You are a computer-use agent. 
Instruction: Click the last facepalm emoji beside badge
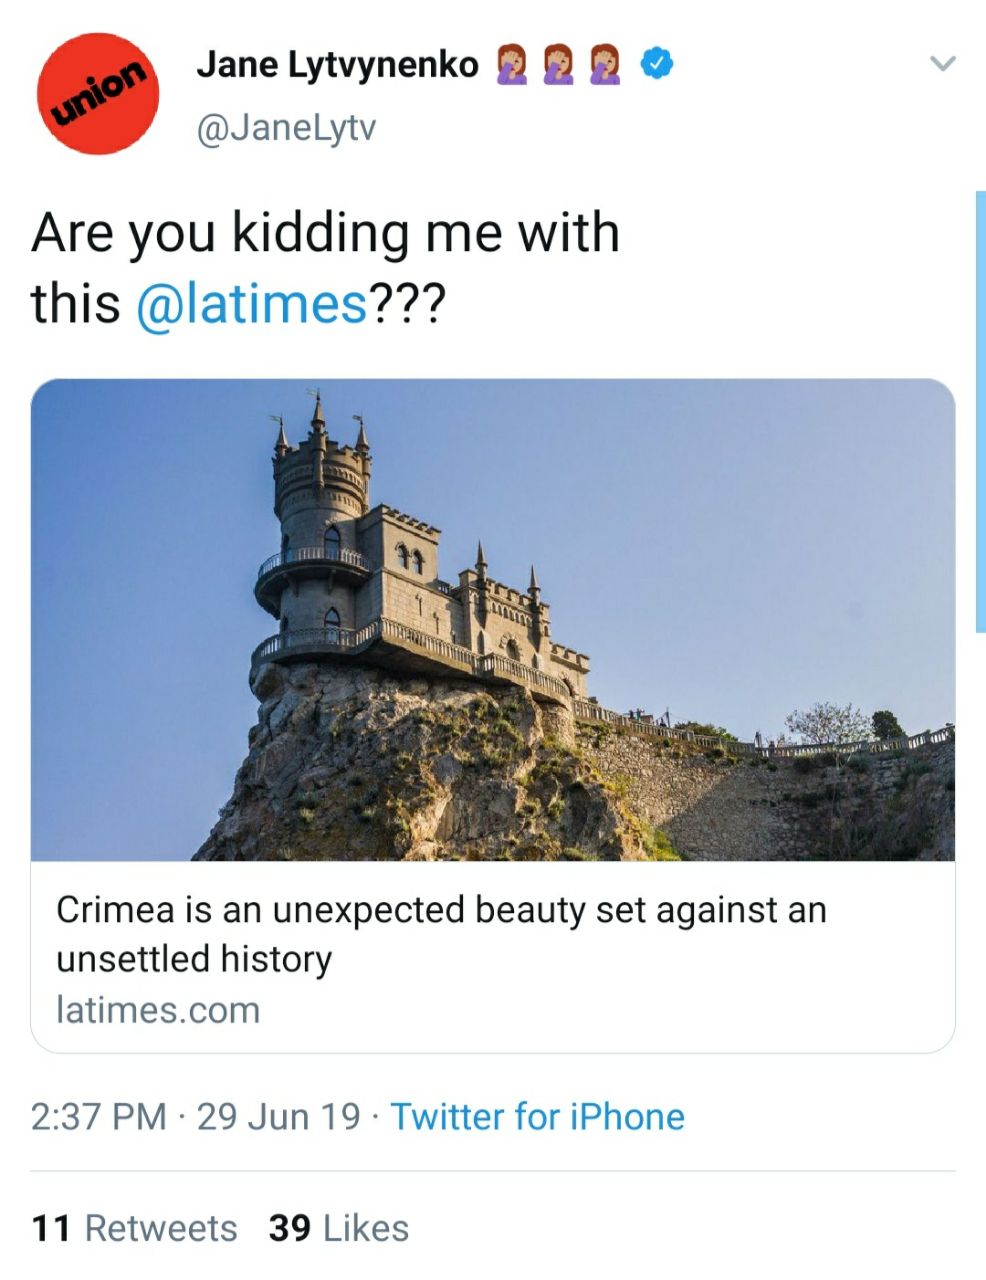pos(605,65)
